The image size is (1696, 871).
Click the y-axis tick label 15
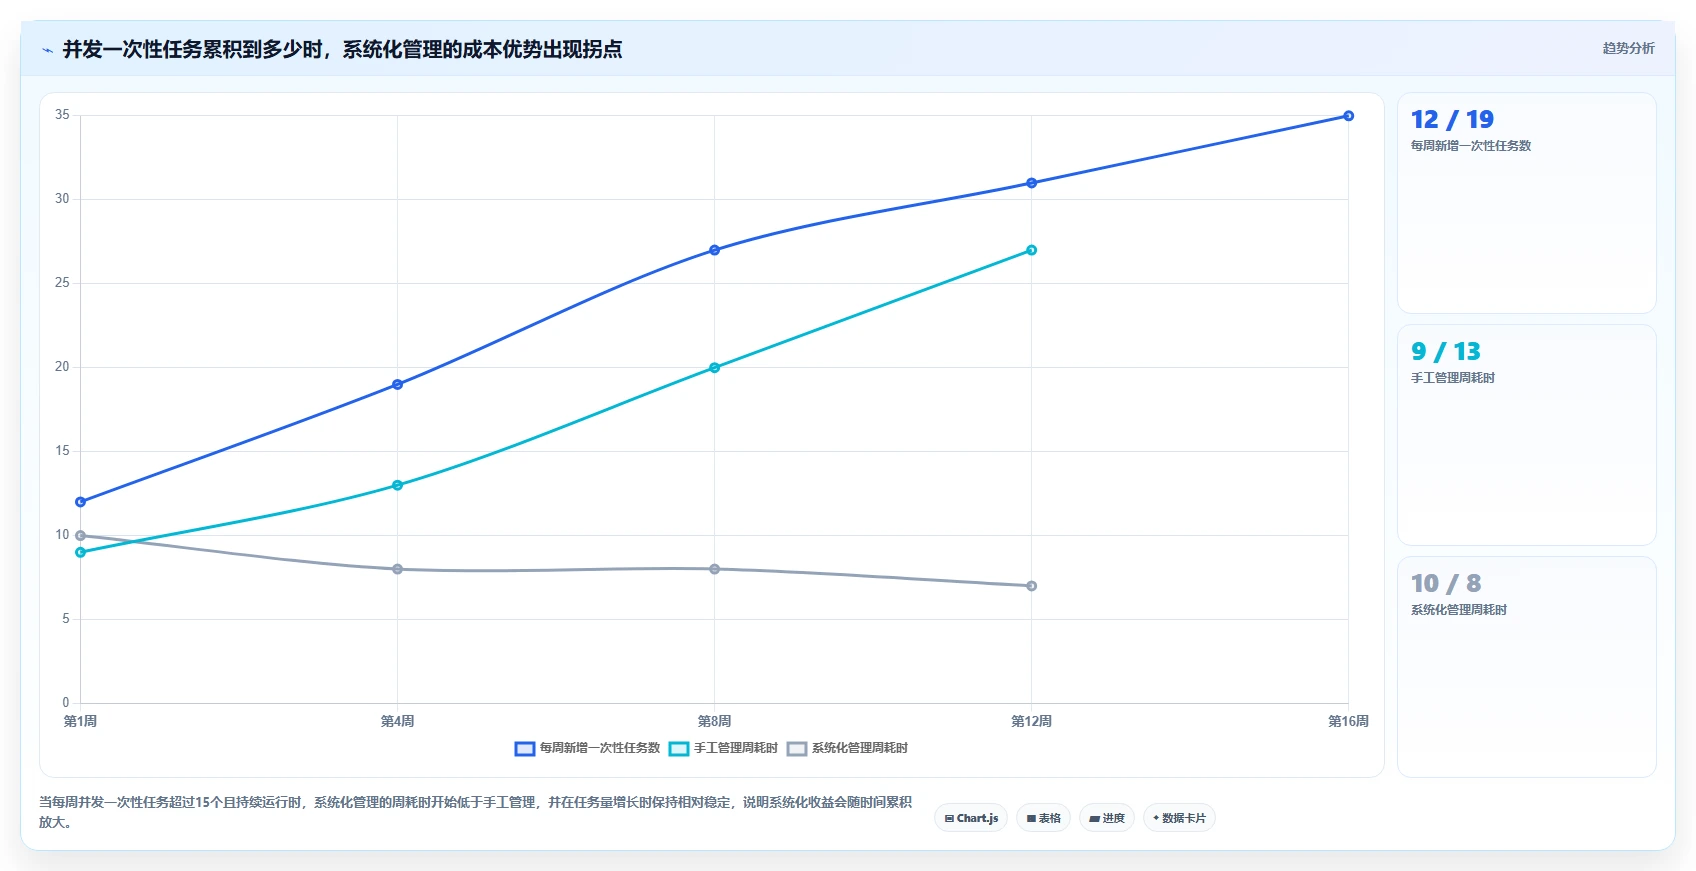click(62, 451)
